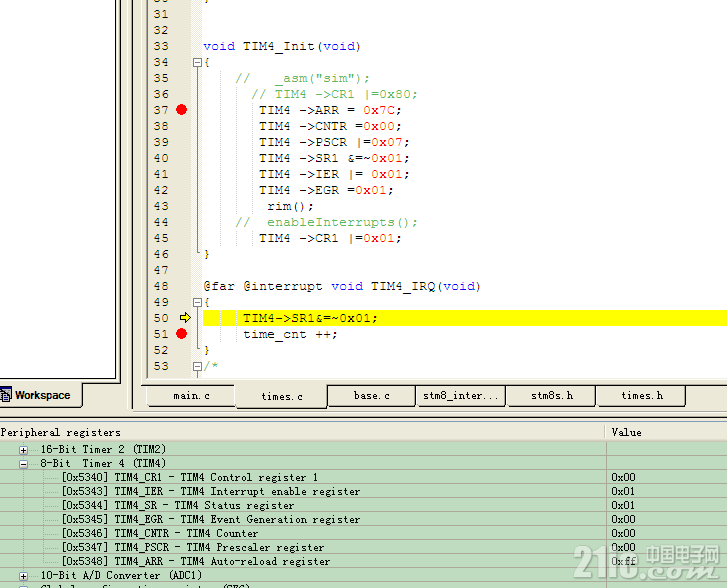Image resolution: width=727 pixels, height=588 pixels.
Task: Click the commented enableInterrupts() line
Action: 326,223
